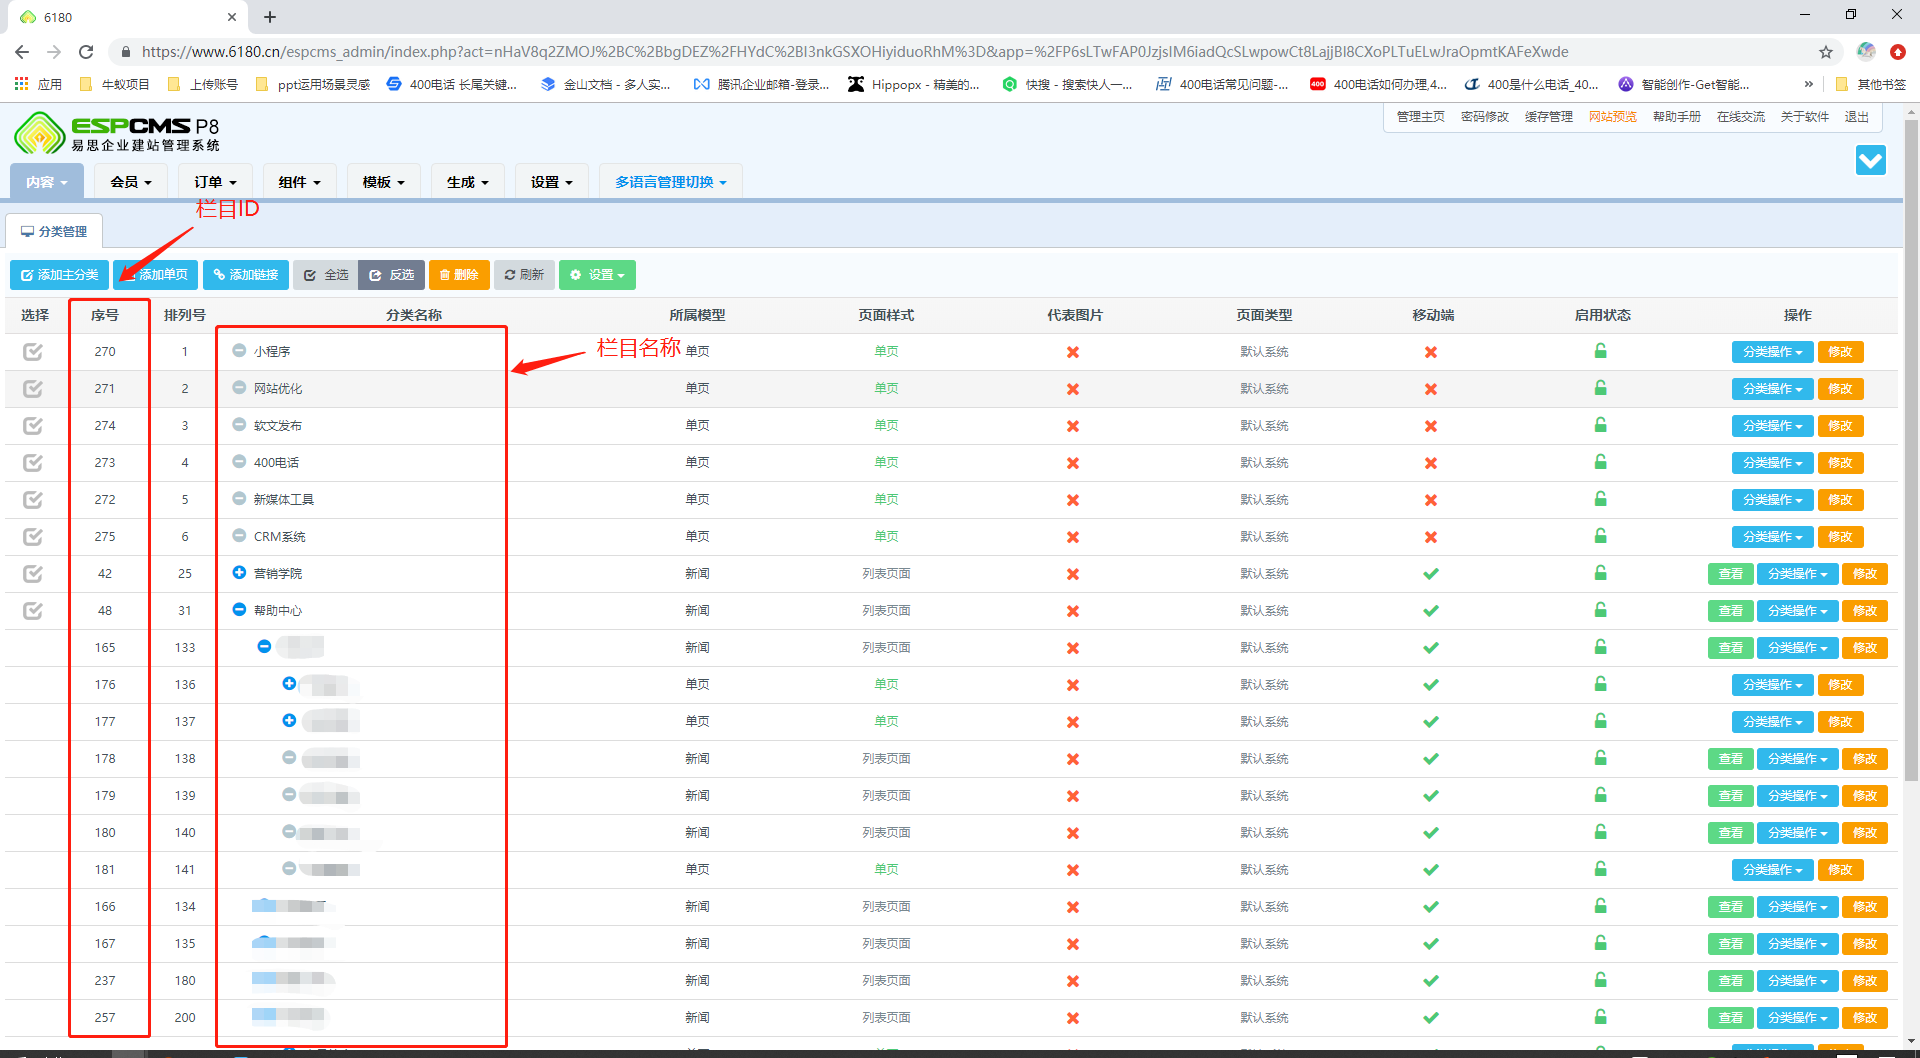This screenshot has width=1920, height=1058.
Task: Click the unlock icon for CRM系统 row
Action: [x=1600, y=536]
